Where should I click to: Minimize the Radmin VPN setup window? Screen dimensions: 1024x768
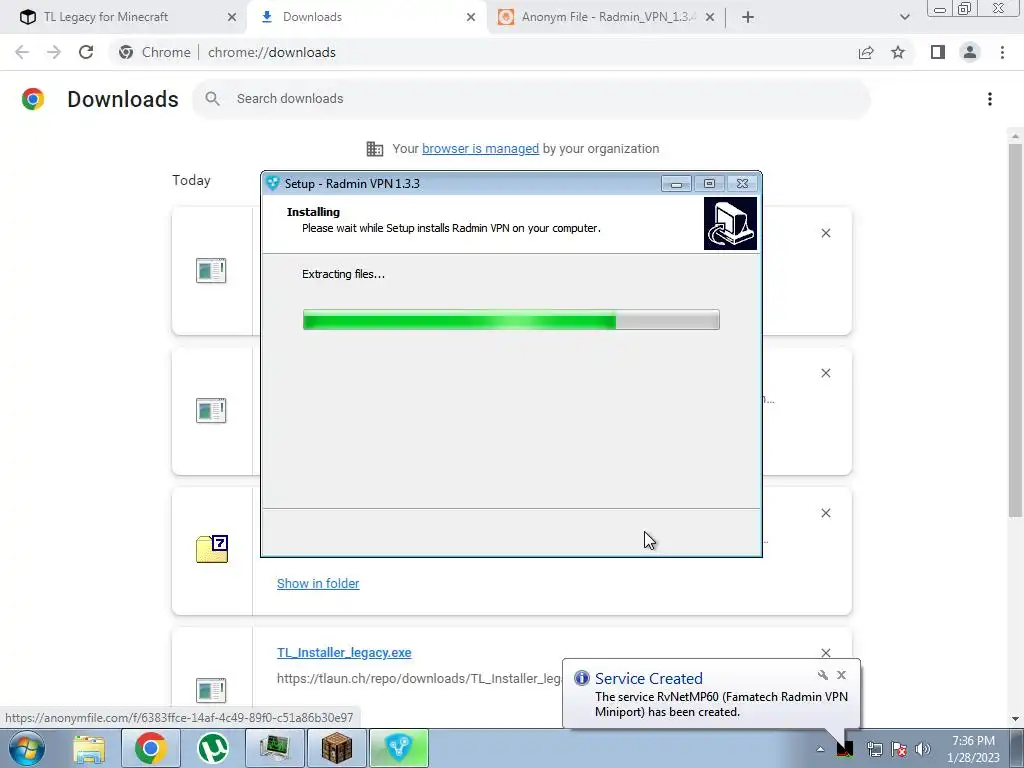click(676, 184)
